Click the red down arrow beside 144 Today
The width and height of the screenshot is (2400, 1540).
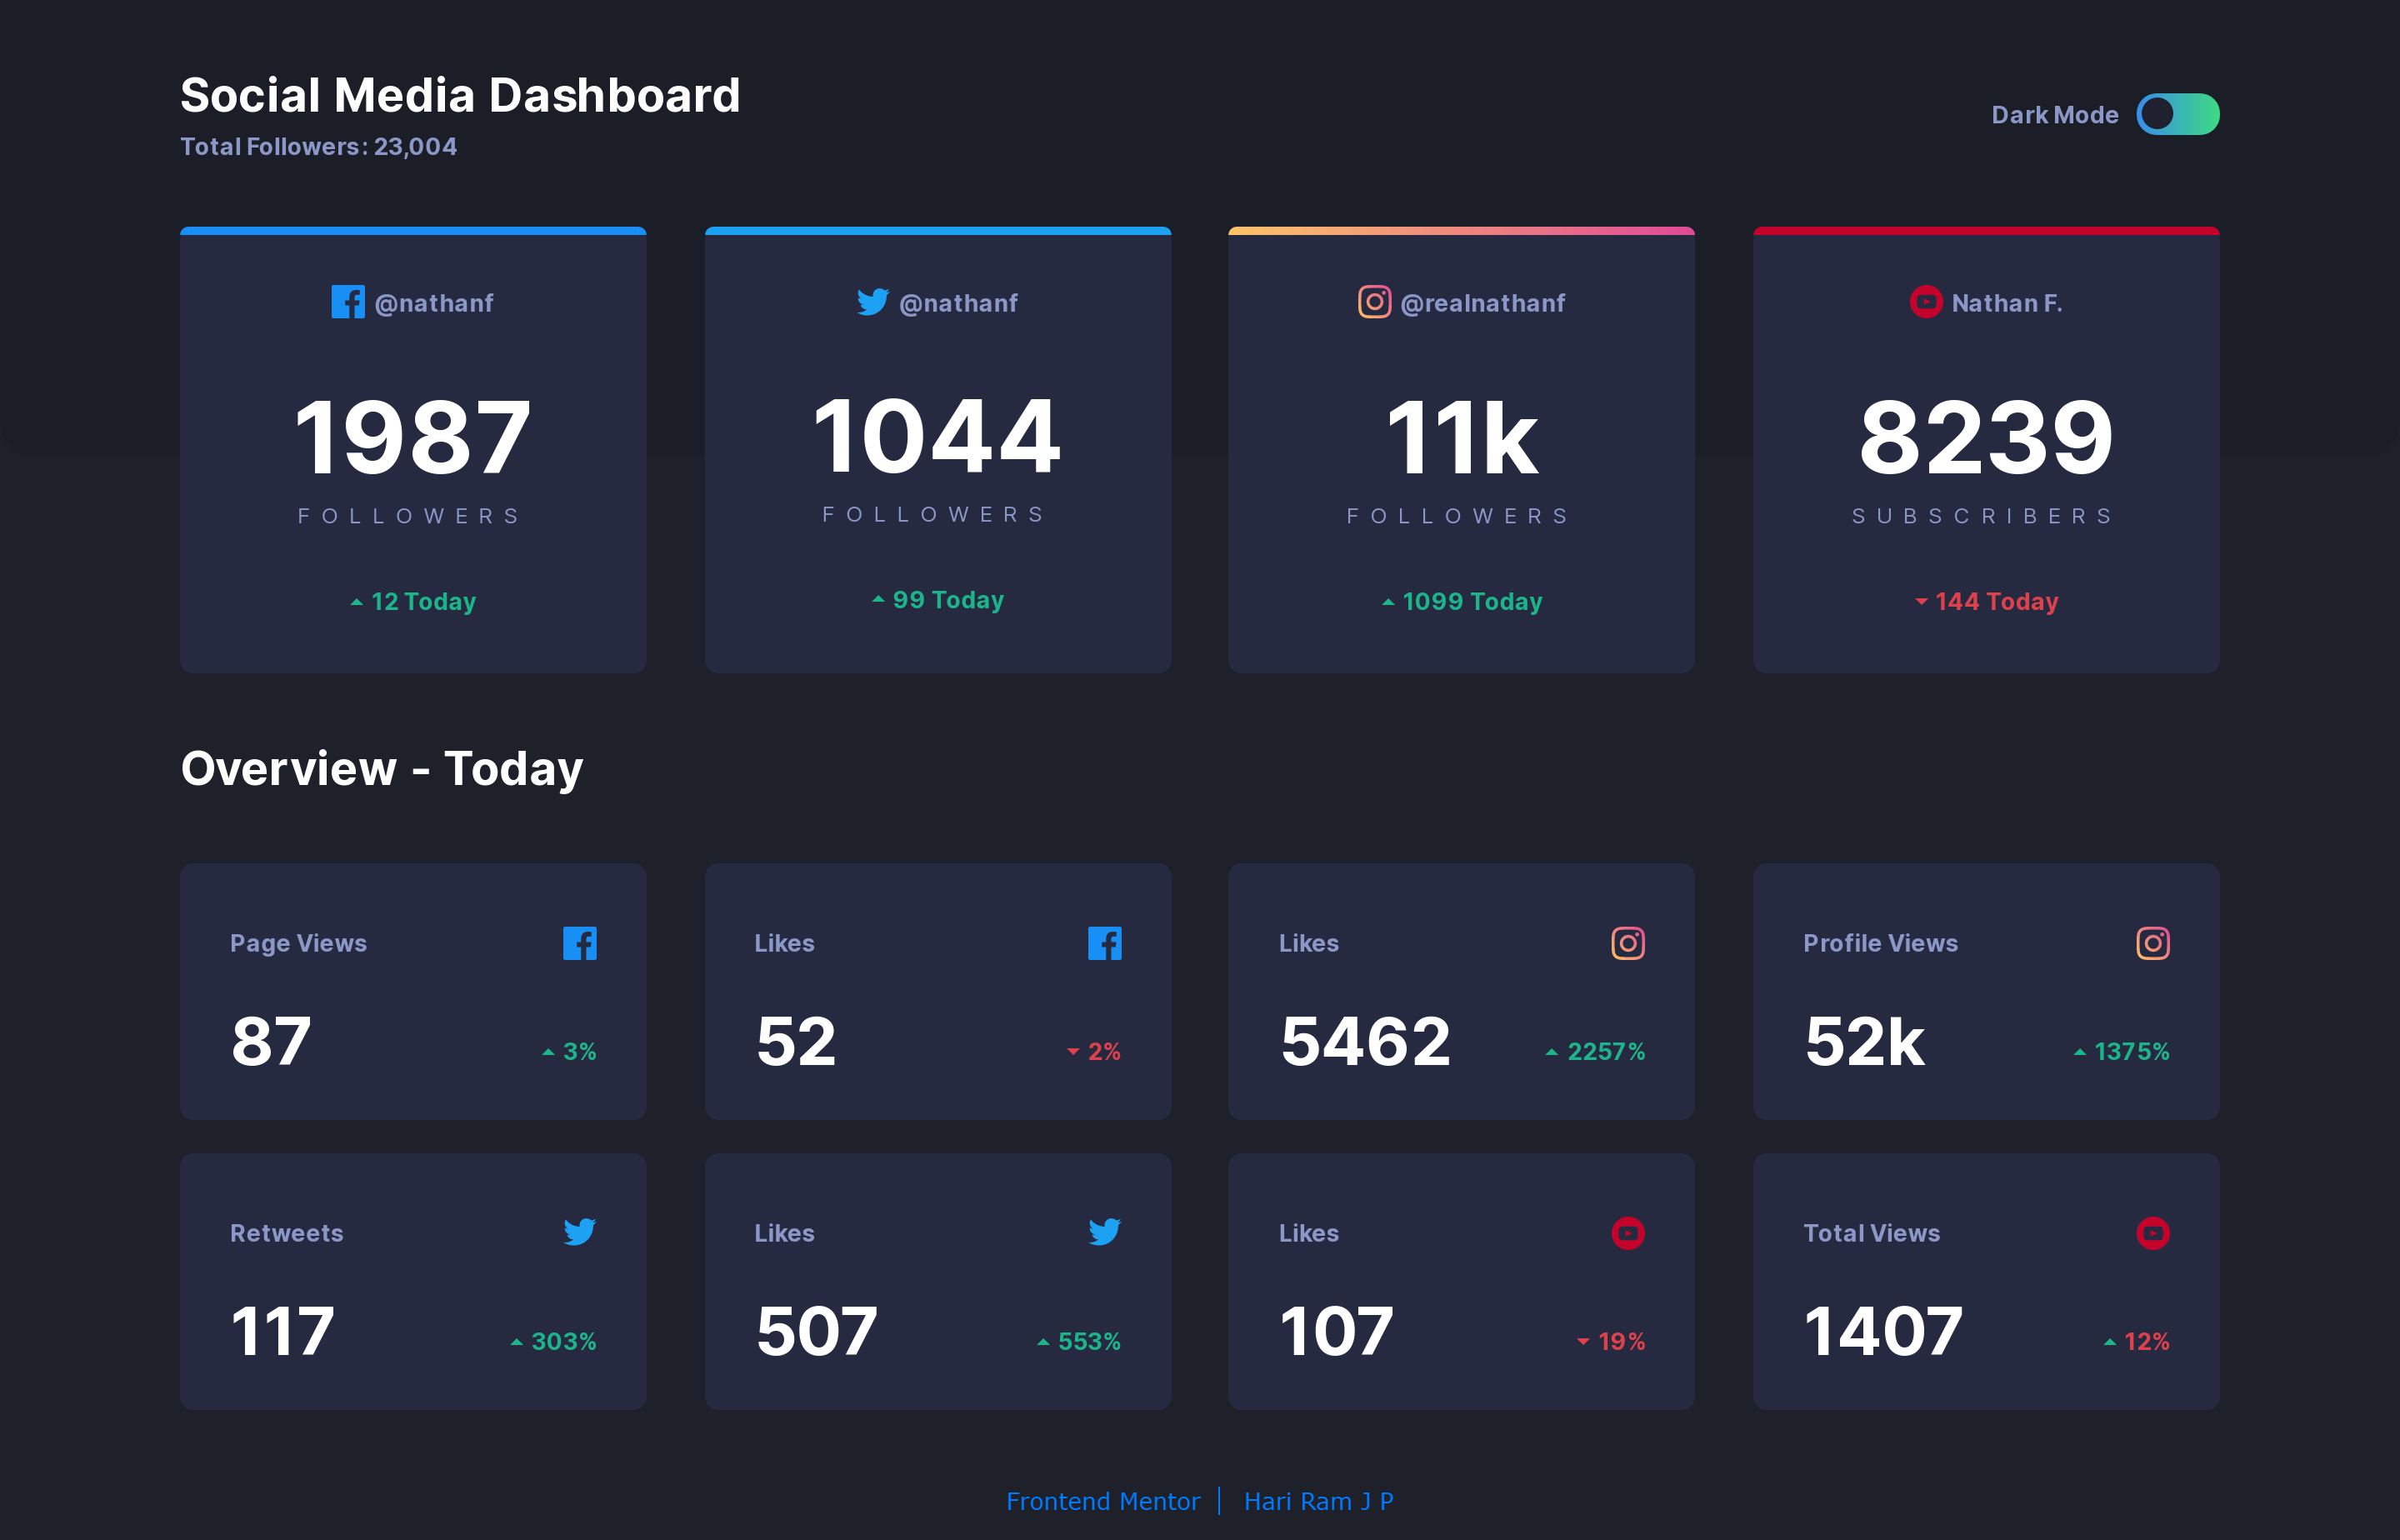(x=1920, y=601)
